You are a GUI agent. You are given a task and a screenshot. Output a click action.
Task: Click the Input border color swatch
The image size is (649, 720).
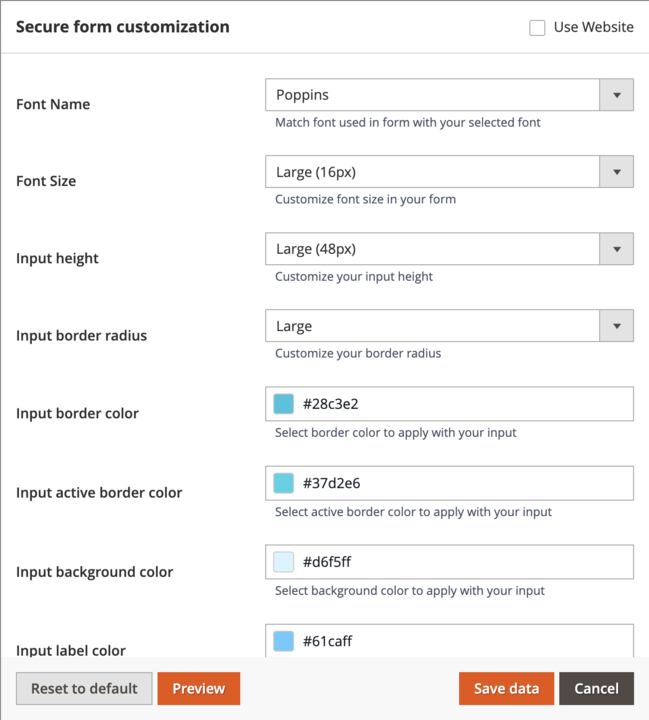284,404
